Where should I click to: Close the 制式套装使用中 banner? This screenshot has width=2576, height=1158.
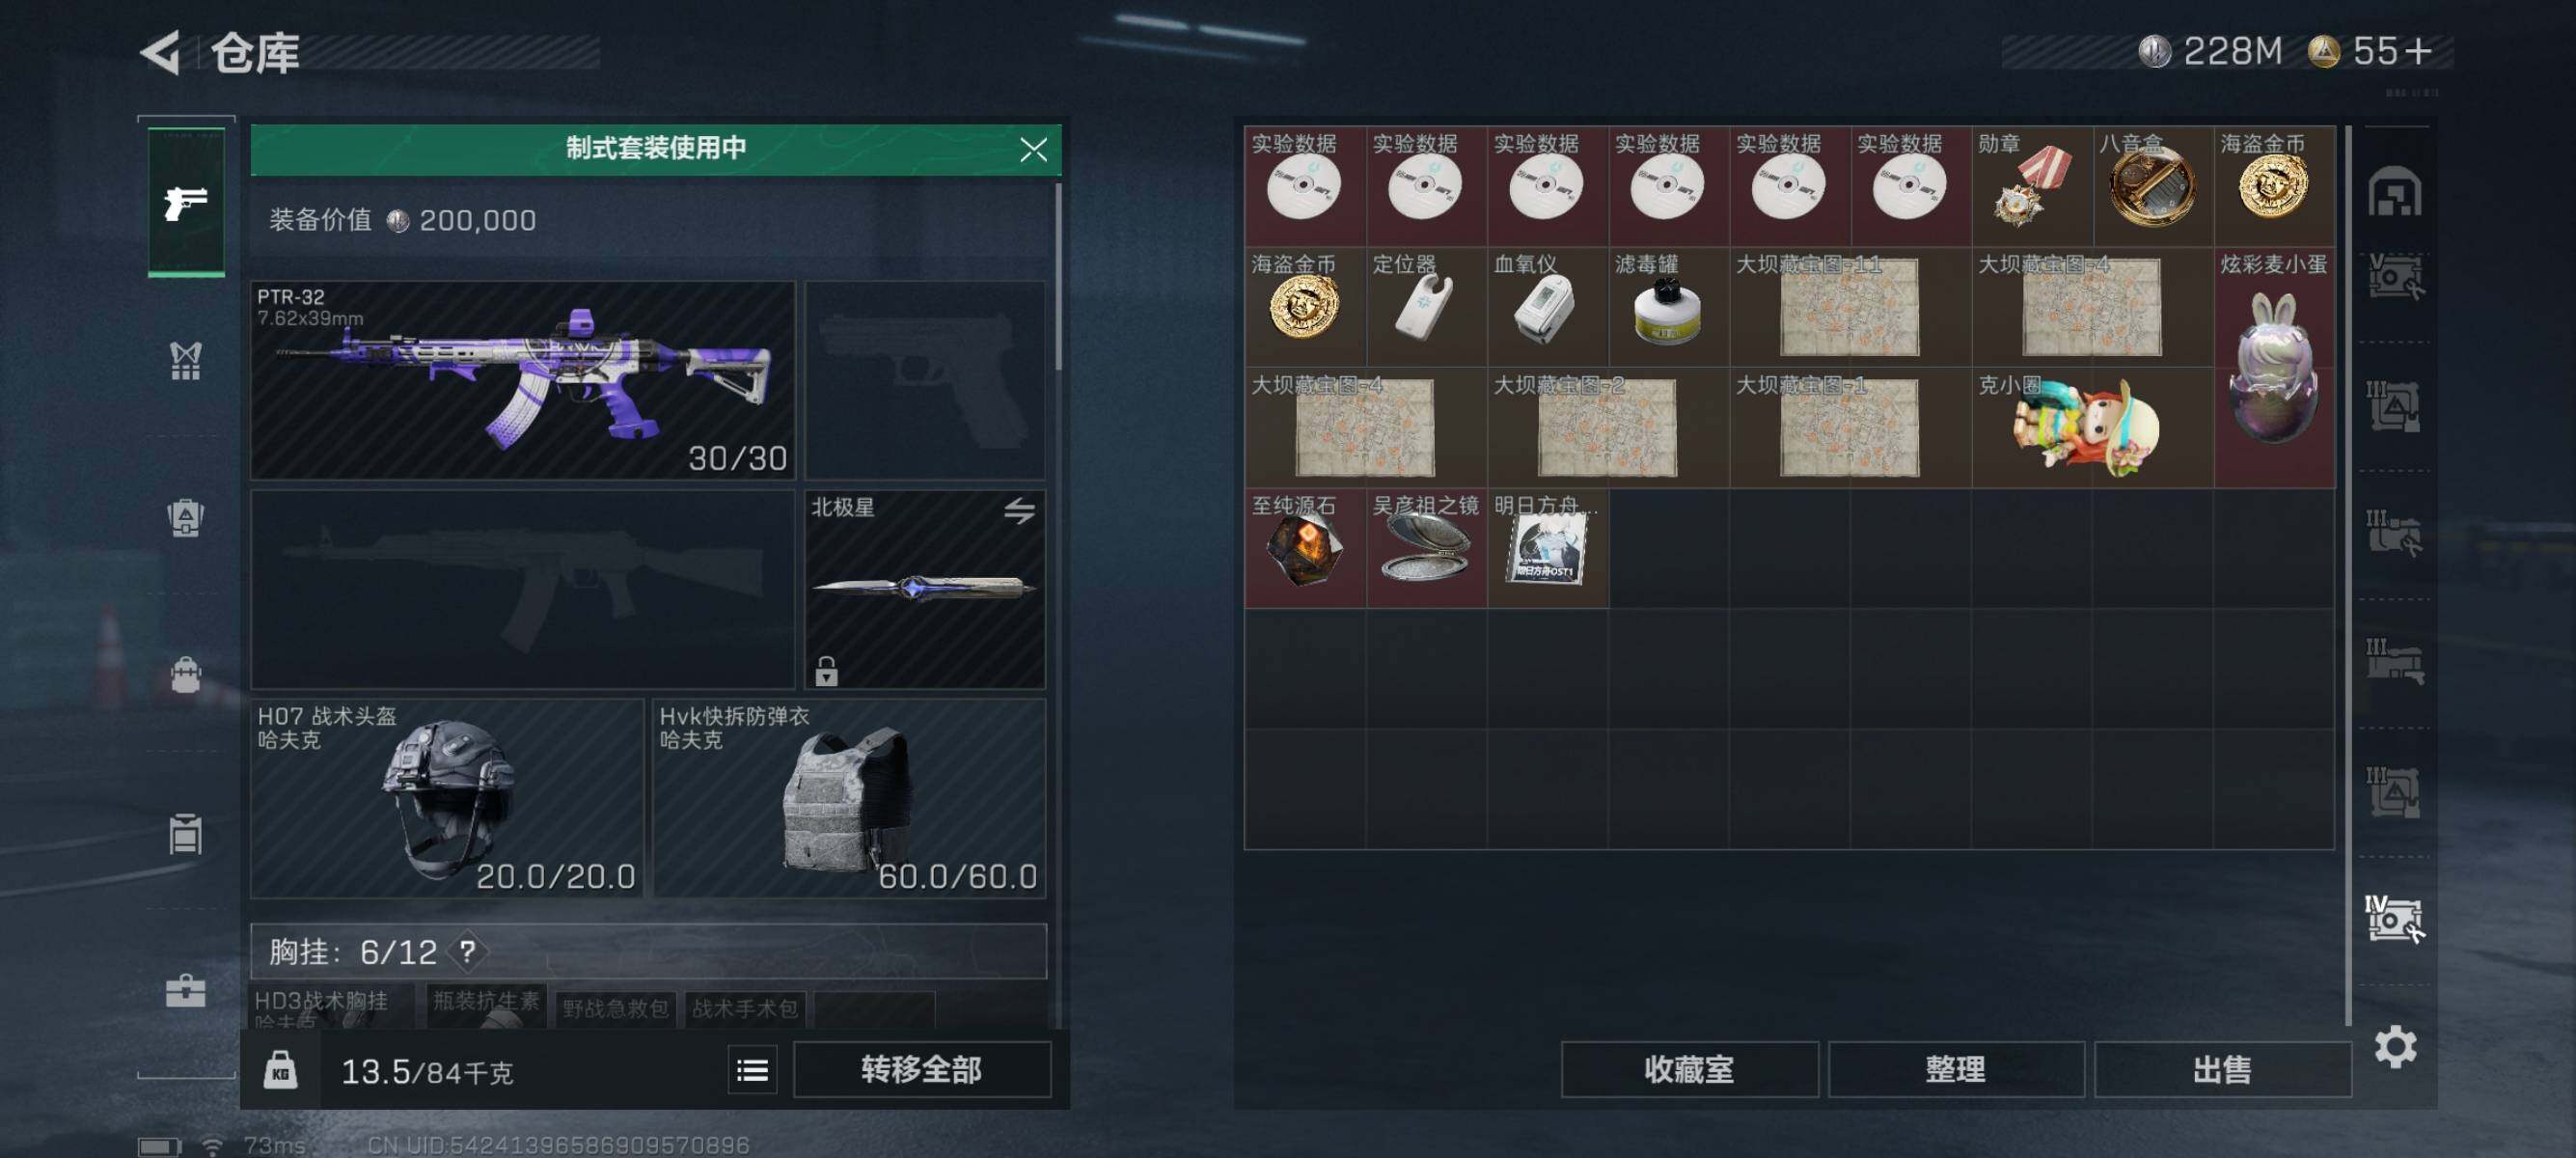coord(1033,150)
